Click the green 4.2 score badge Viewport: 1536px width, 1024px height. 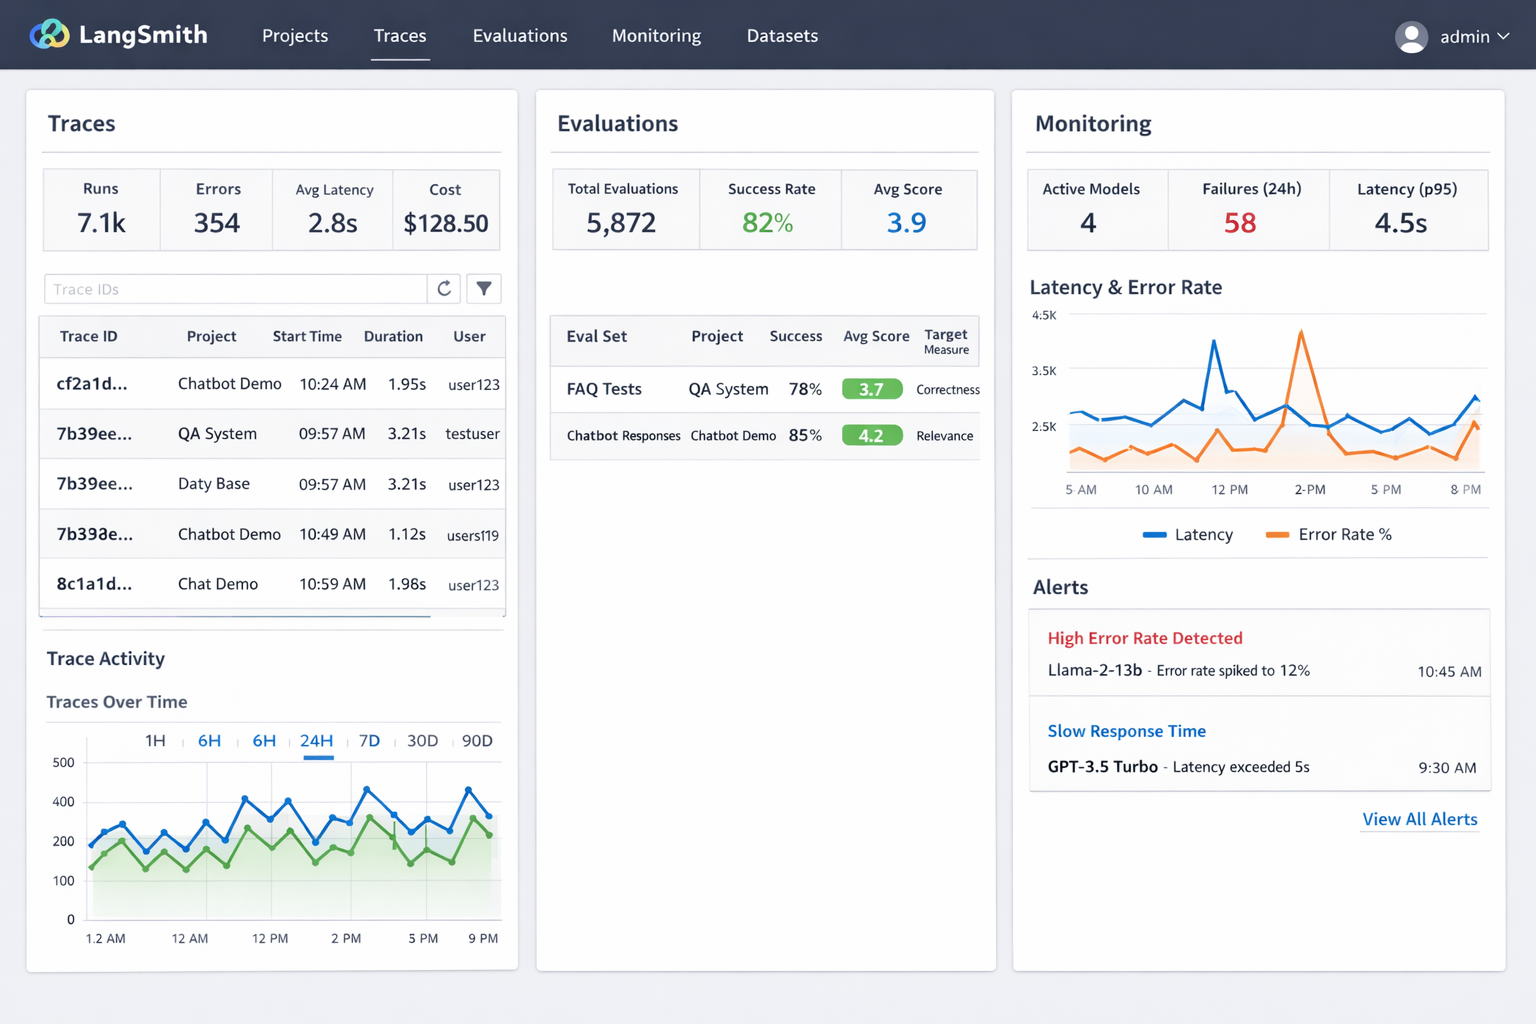coord(871,436)
